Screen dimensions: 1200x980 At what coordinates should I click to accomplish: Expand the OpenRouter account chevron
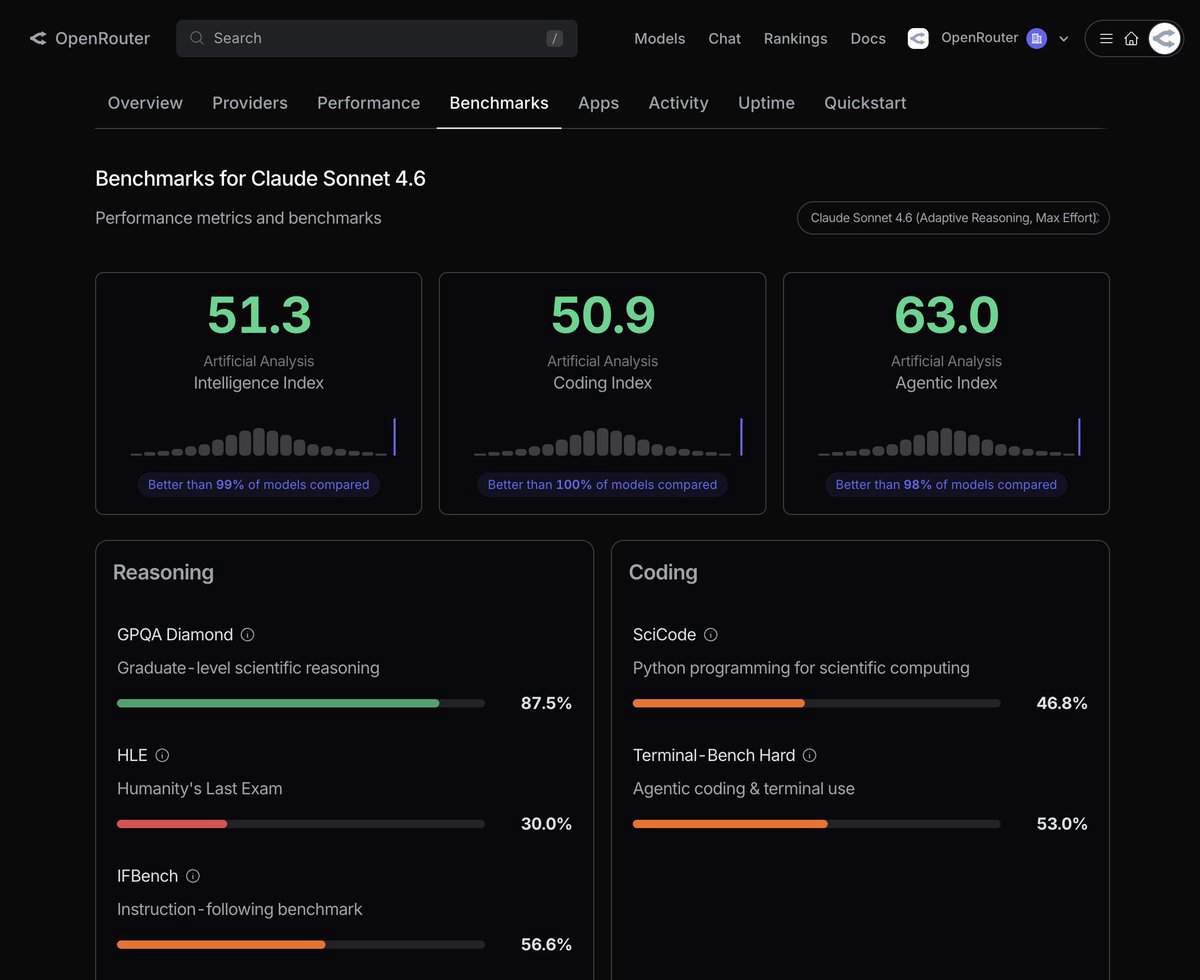click(x=1064, y=39)
